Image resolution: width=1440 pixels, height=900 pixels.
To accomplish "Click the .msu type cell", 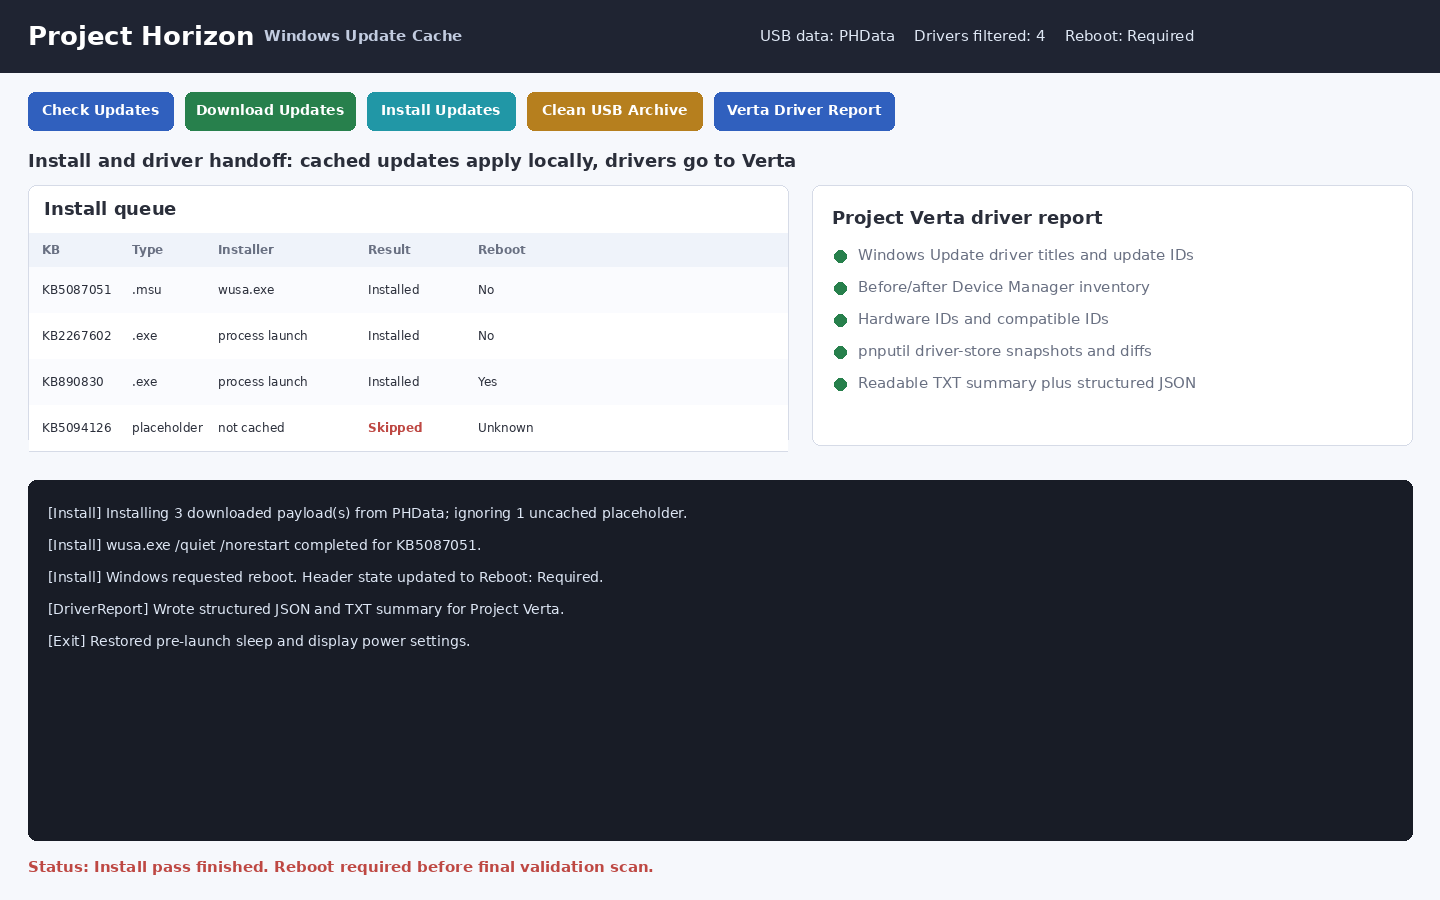I will (x=147, y=290).
